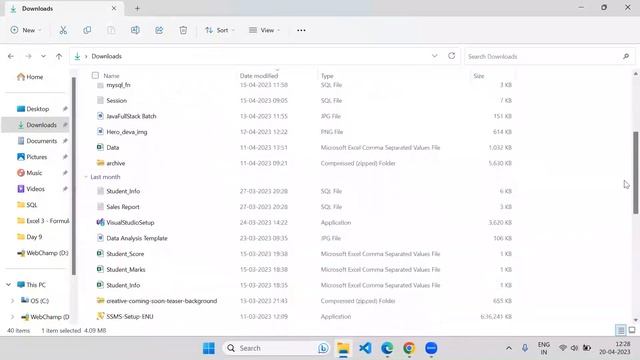Switch to details view layout icon
The width and height of the screenshot is (640, 360).
coord(620,330)
